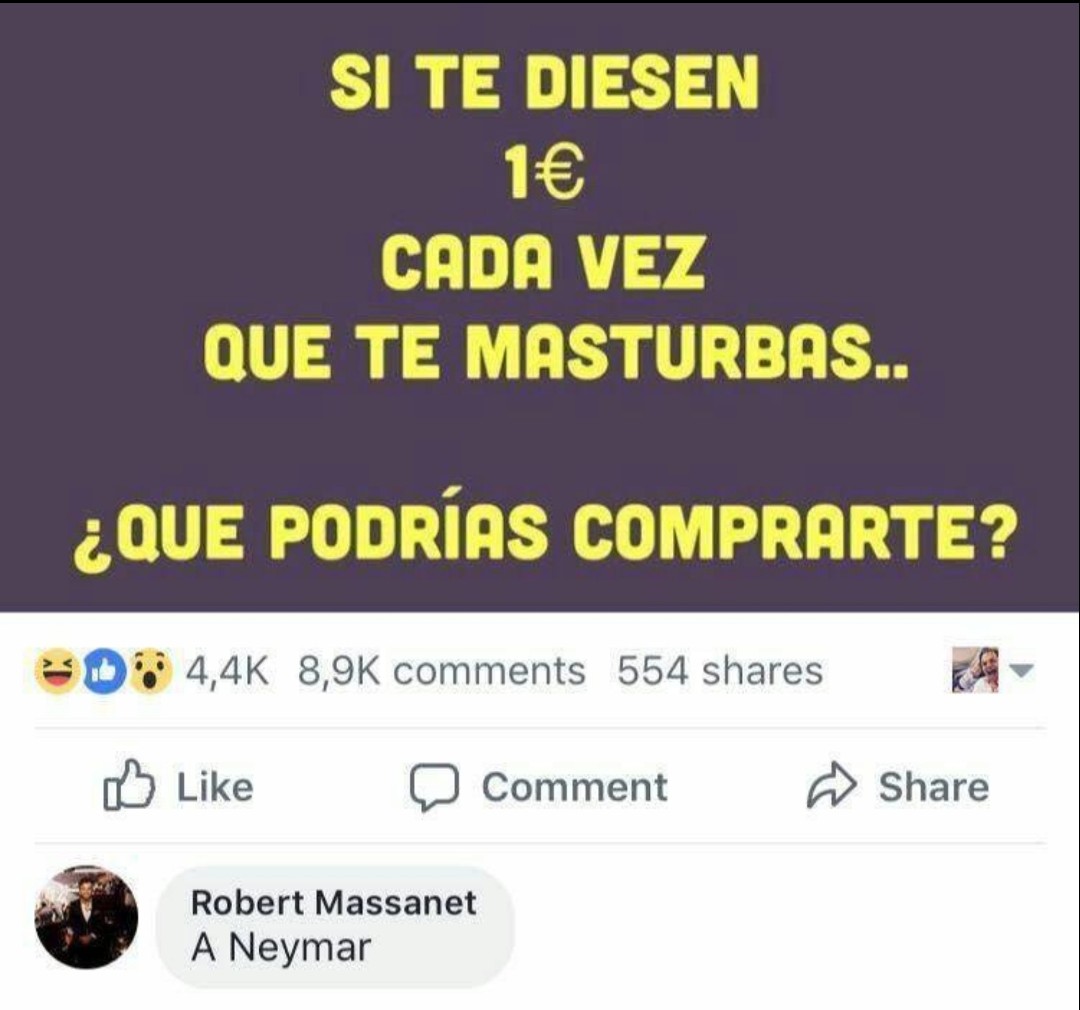The width and height of the screenshot is (1080, 1010).
Task: Click the Comment speech bubble icon
Action: click(x=434, y=787)
